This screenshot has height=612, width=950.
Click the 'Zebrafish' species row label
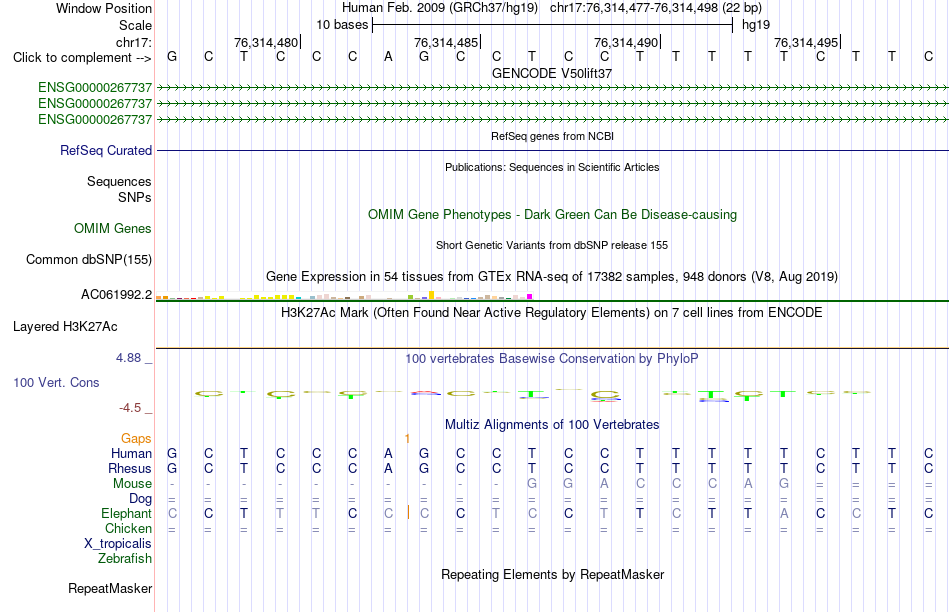tap(125, 558)
